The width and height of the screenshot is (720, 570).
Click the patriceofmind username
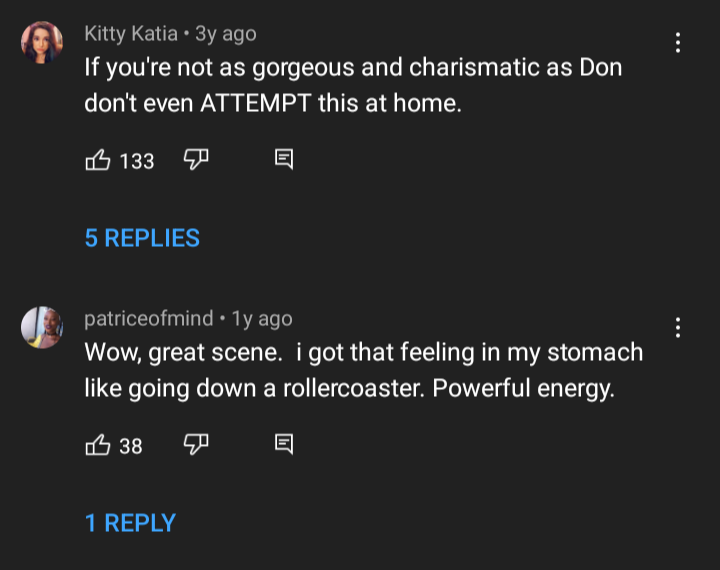(149, 319)
